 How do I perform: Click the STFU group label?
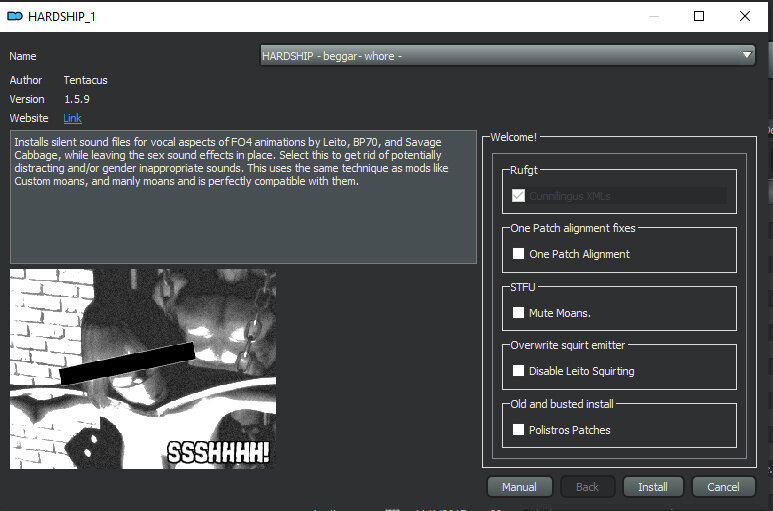523,287
